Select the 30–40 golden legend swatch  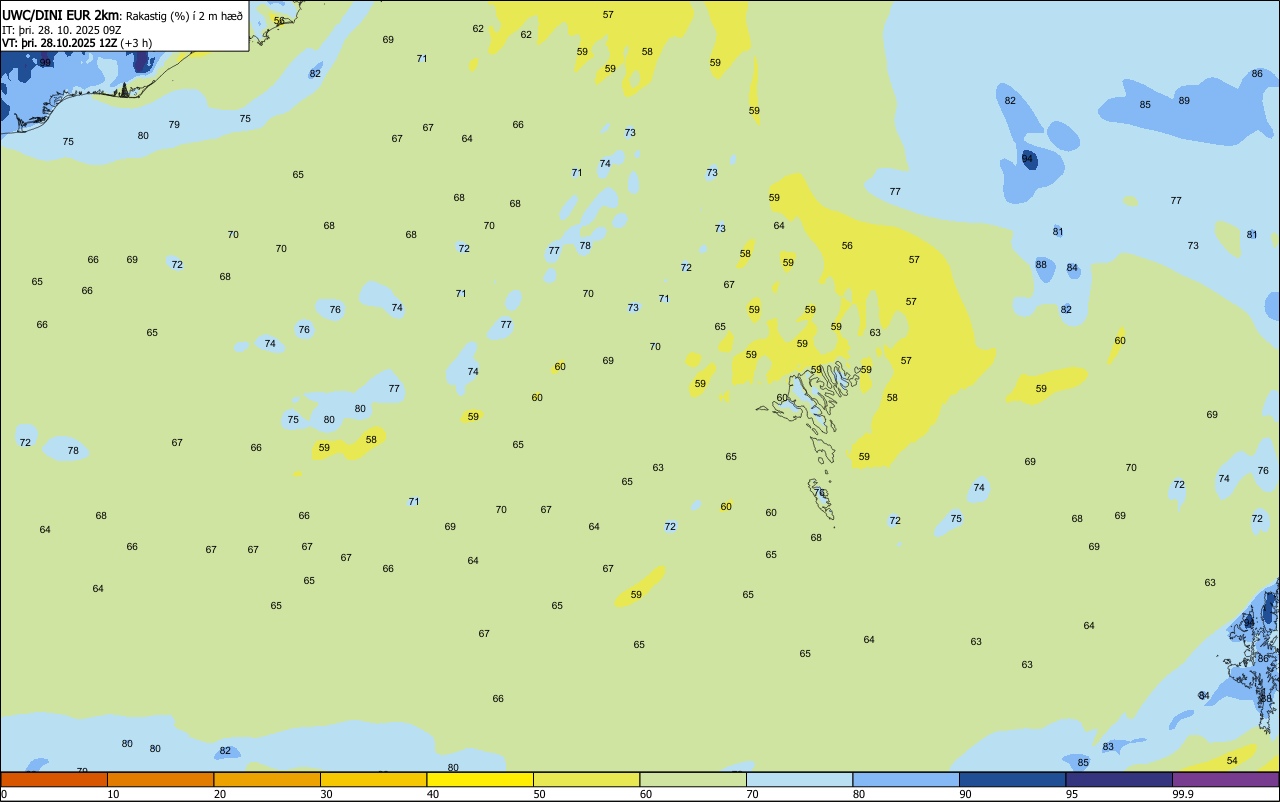(373, 779)
